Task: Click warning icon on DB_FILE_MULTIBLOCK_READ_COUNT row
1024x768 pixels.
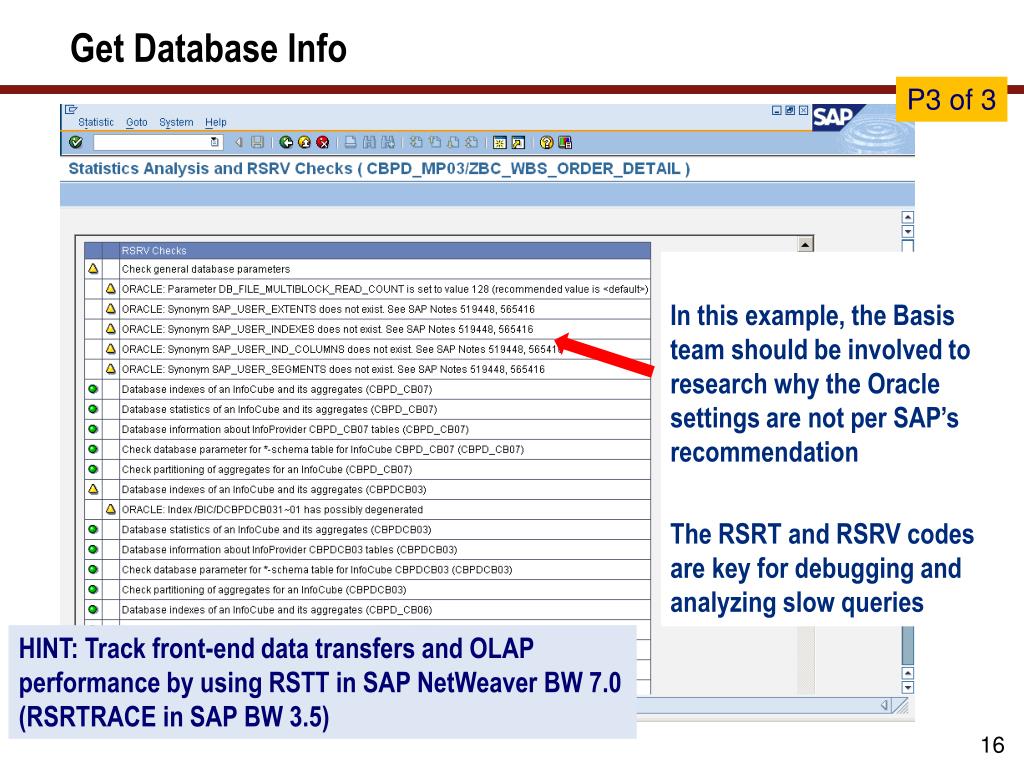Action: point(111,289)
